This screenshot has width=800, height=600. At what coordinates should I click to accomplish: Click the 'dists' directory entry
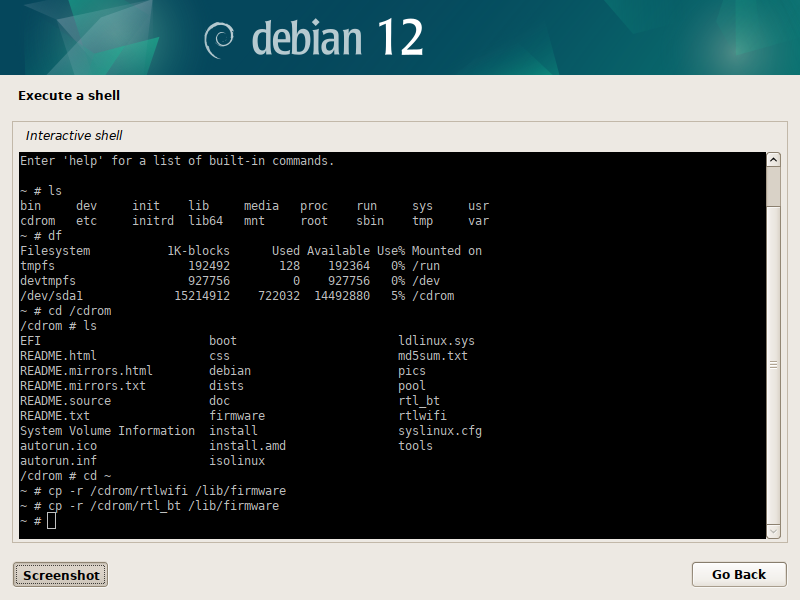point(227,386)
